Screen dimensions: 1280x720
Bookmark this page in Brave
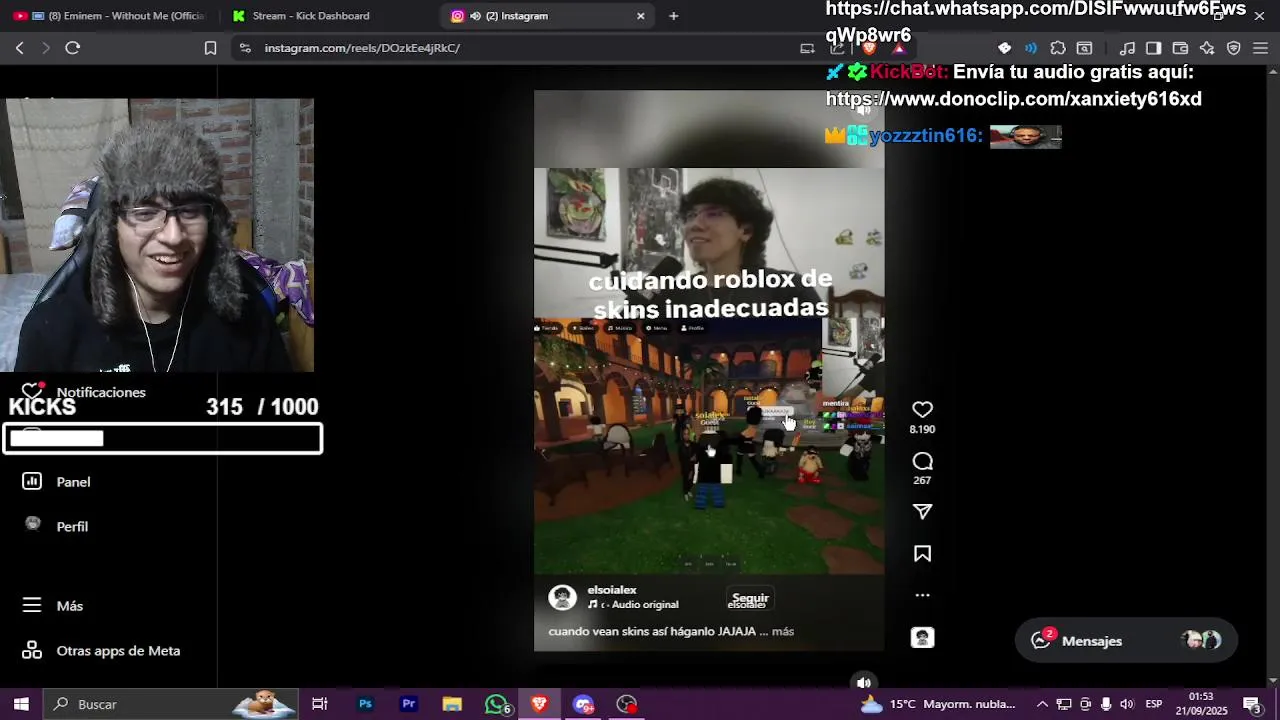pyautogui.click(x=210, y=48)
